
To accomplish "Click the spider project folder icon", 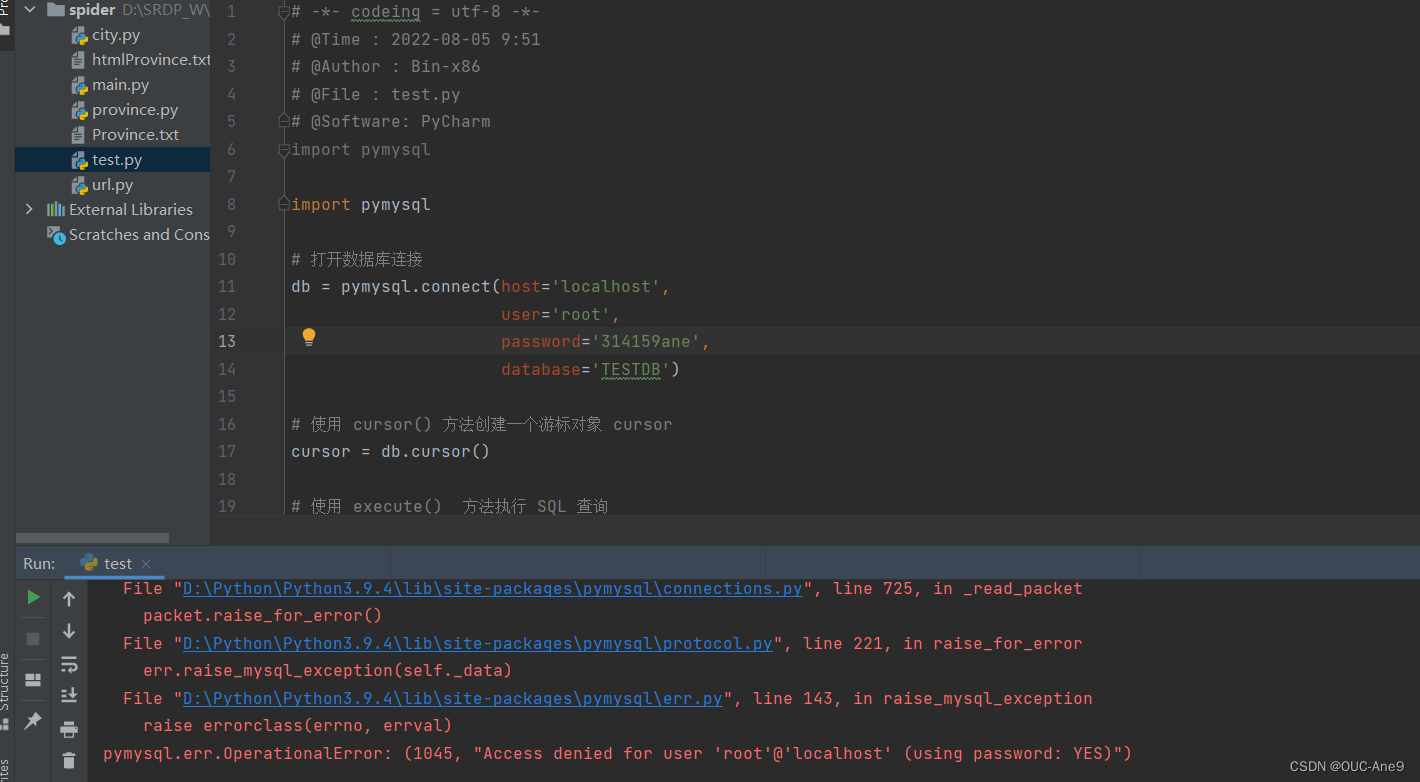I will pos(56,10).
